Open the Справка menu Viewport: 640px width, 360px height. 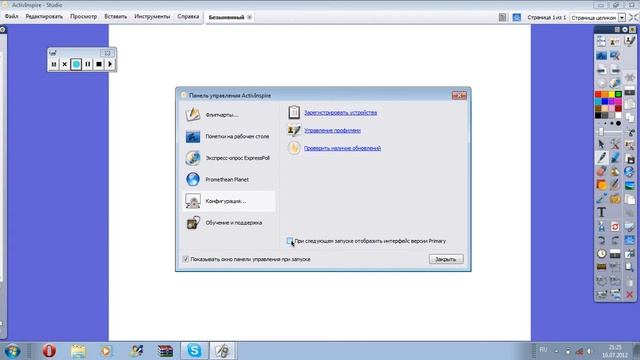point(188,17)
